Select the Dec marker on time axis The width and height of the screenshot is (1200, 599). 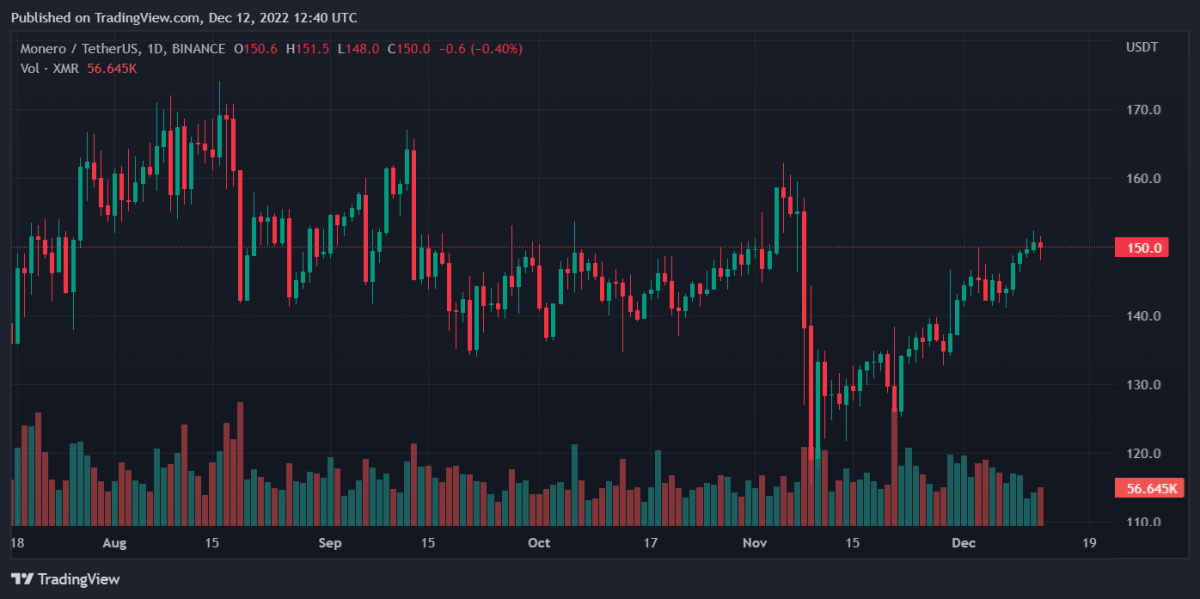coord(964,543)
